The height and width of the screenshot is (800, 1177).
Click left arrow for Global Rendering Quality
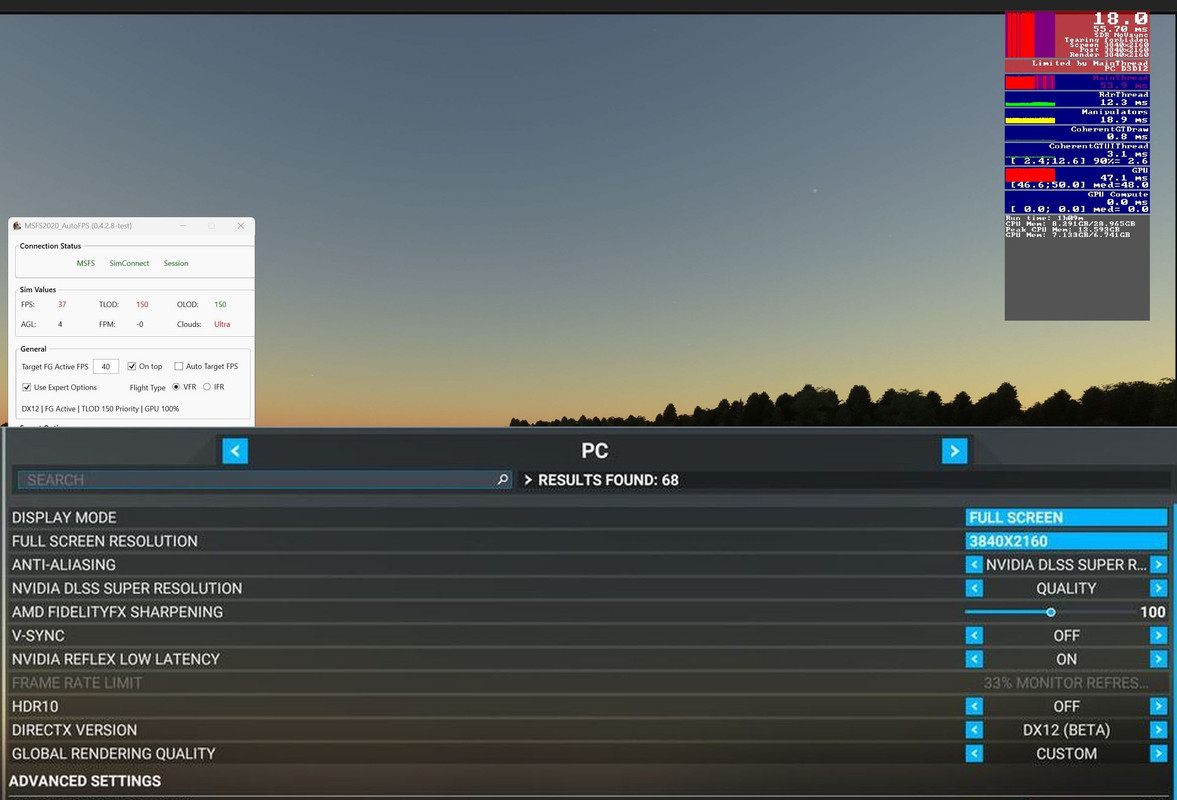[974, 753]
